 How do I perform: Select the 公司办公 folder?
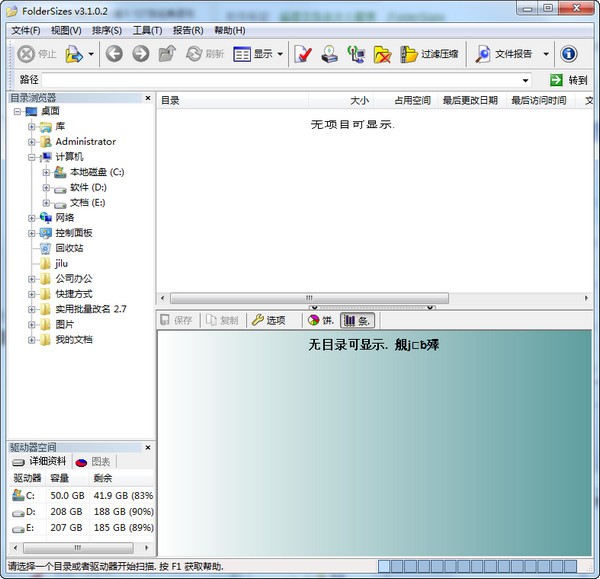(x=66, y=279)
